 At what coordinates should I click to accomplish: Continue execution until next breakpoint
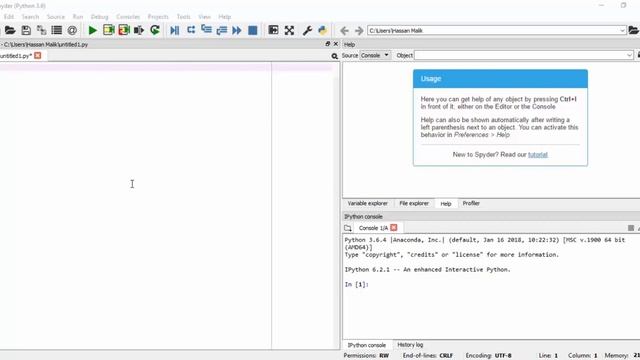237,30
